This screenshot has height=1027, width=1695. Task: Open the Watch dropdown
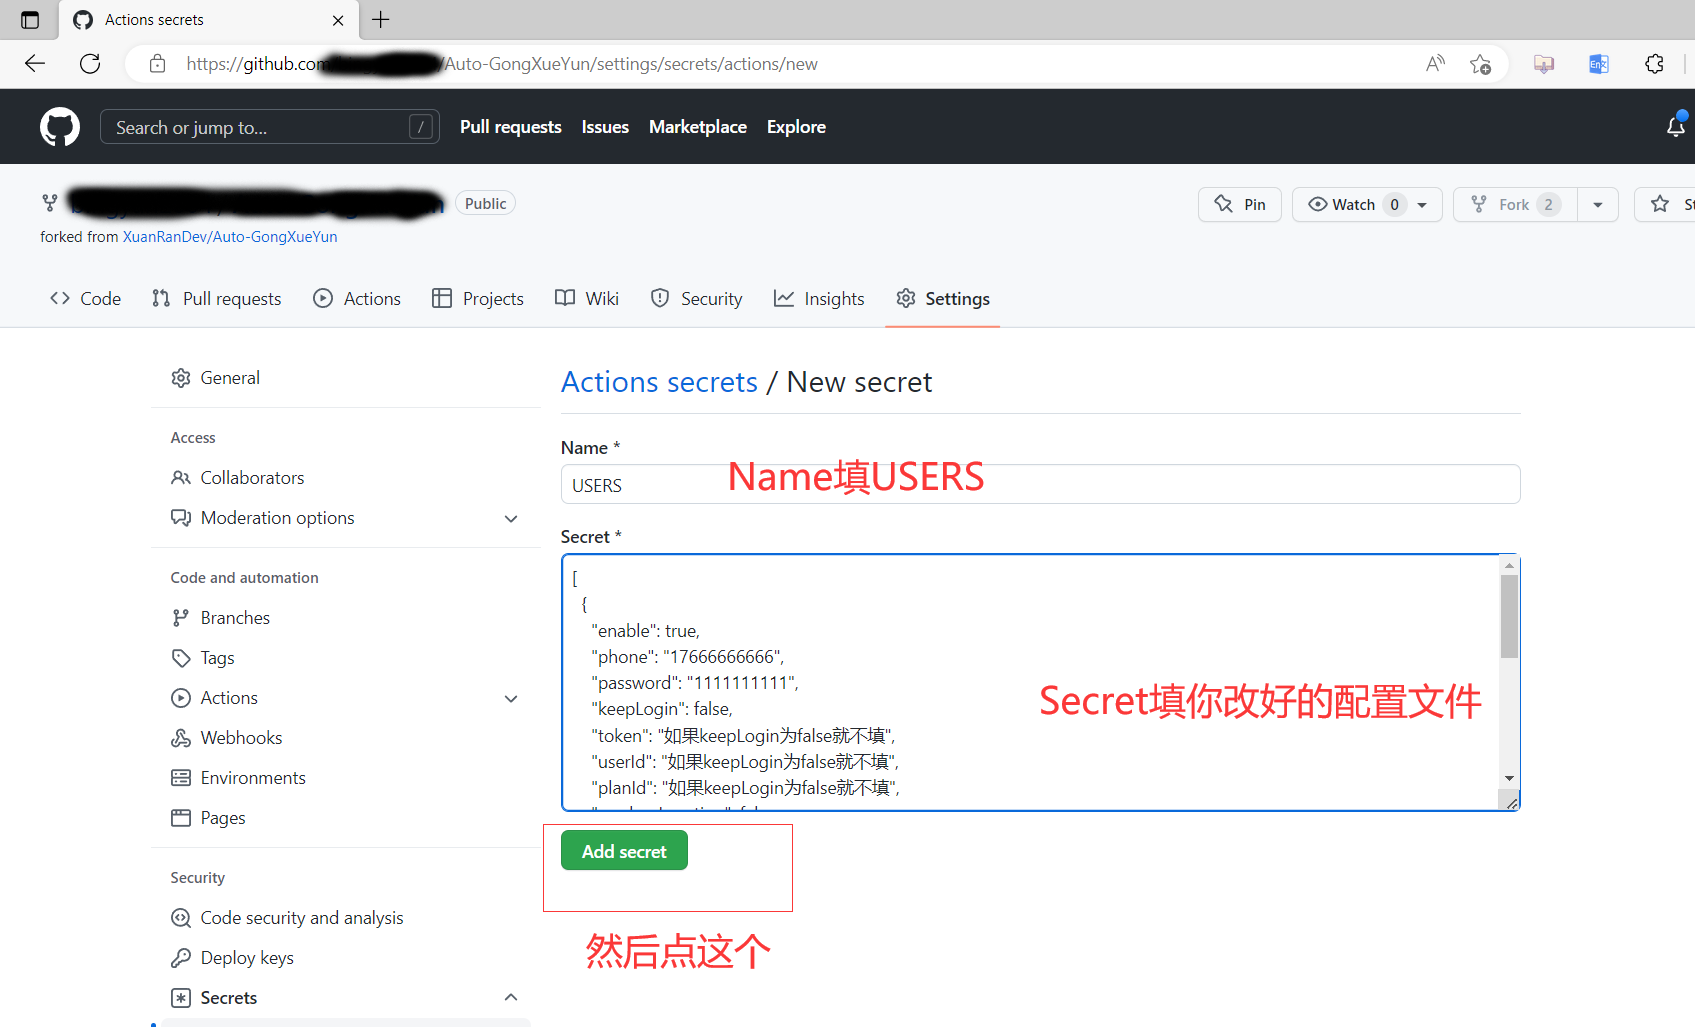1367,204
